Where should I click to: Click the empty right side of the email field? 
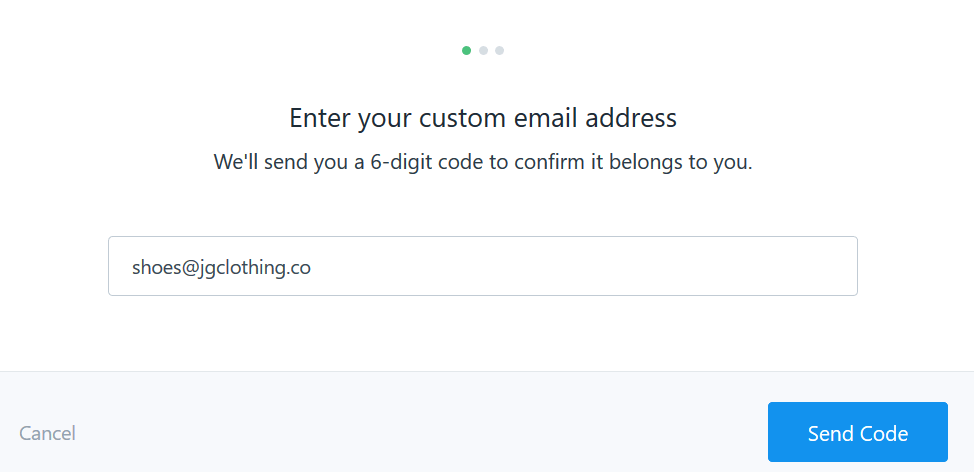click(x=650, y=266)
